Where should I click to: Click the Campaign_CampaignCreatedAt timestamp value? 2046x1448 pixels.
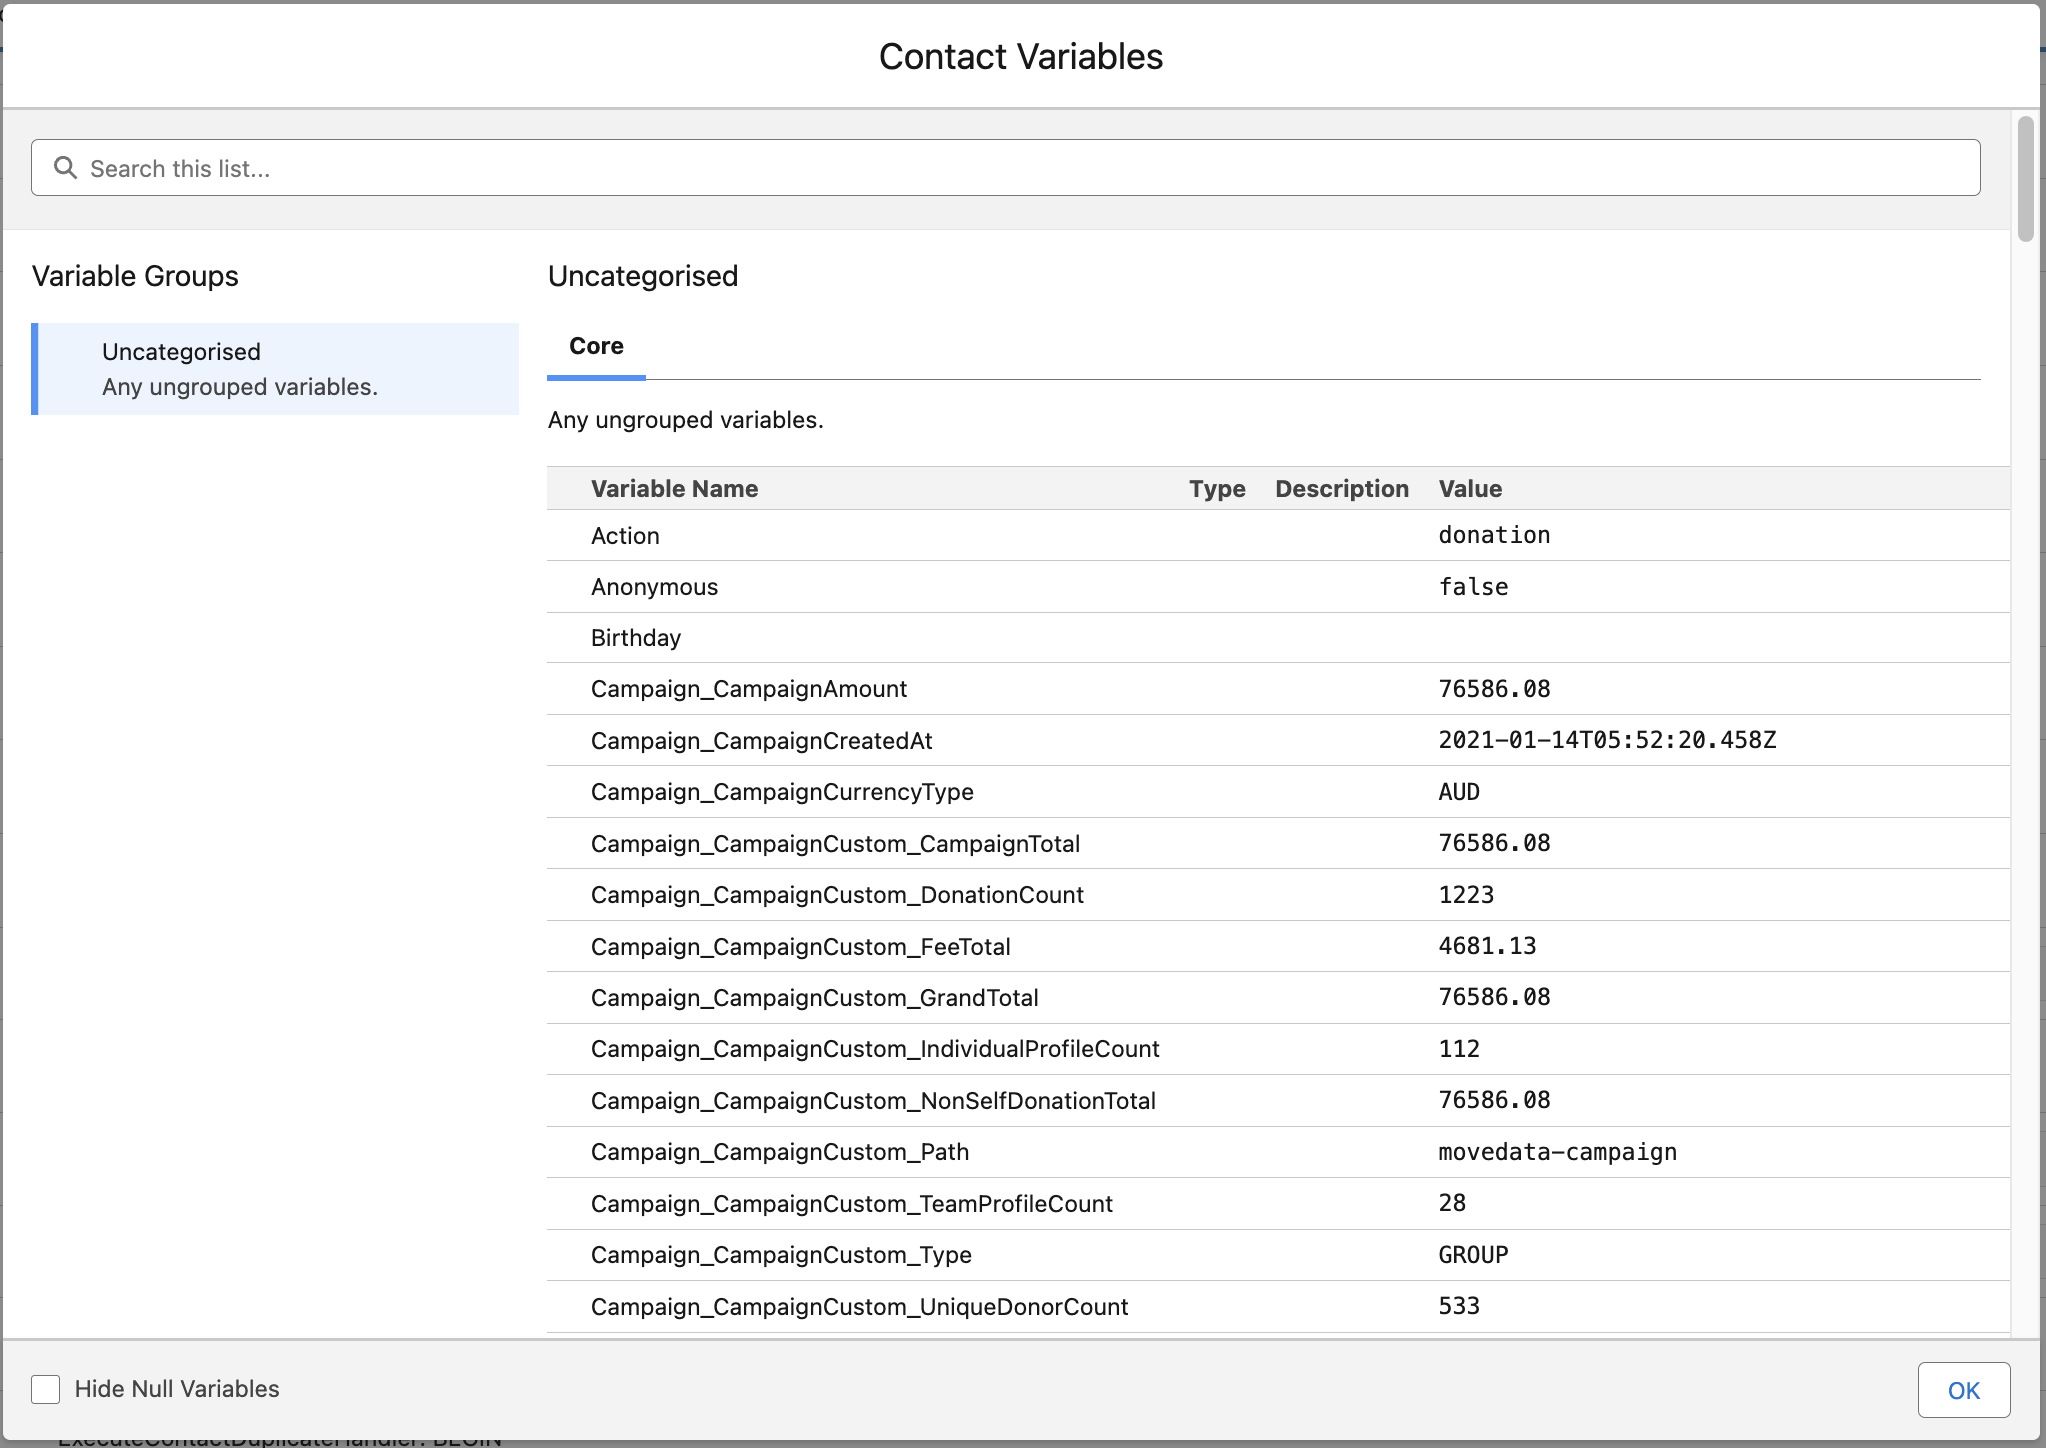pyautogui.click(x=1607, y=740)
